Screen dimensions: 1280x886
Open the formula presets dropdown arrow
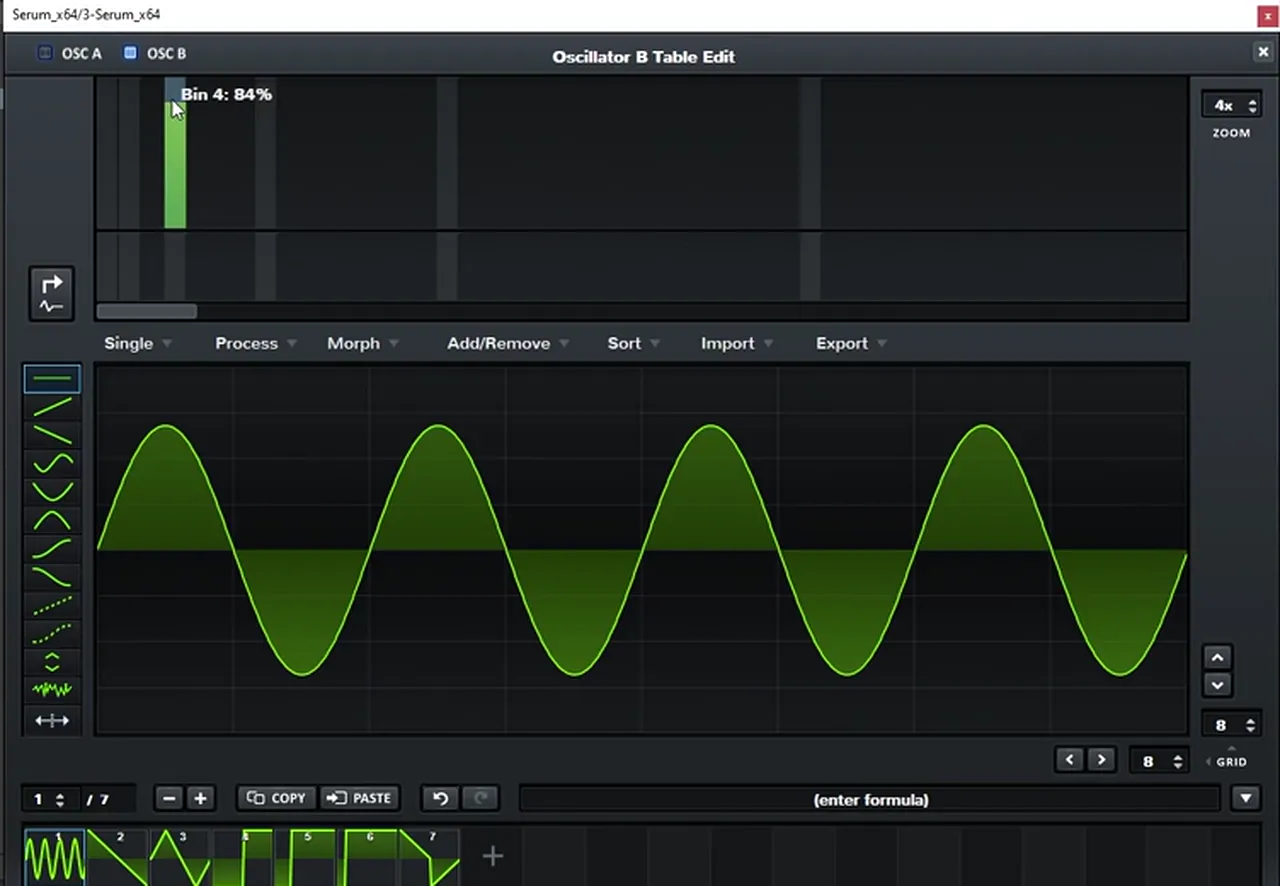click(x=1246, y=798)
